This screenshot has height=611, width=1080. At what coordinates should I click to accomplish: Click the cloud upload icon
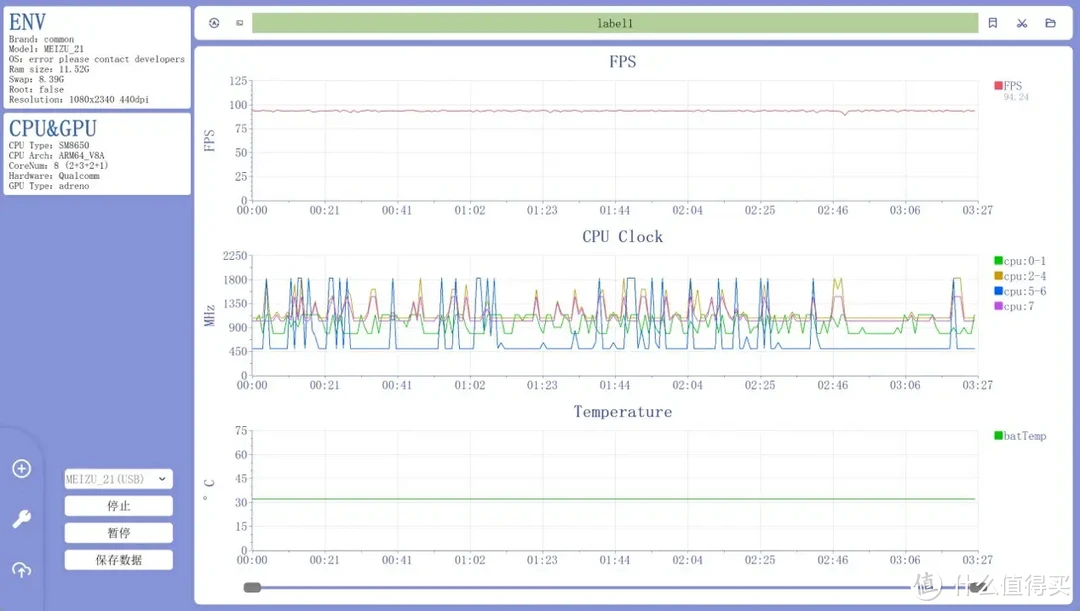[21, 570]
